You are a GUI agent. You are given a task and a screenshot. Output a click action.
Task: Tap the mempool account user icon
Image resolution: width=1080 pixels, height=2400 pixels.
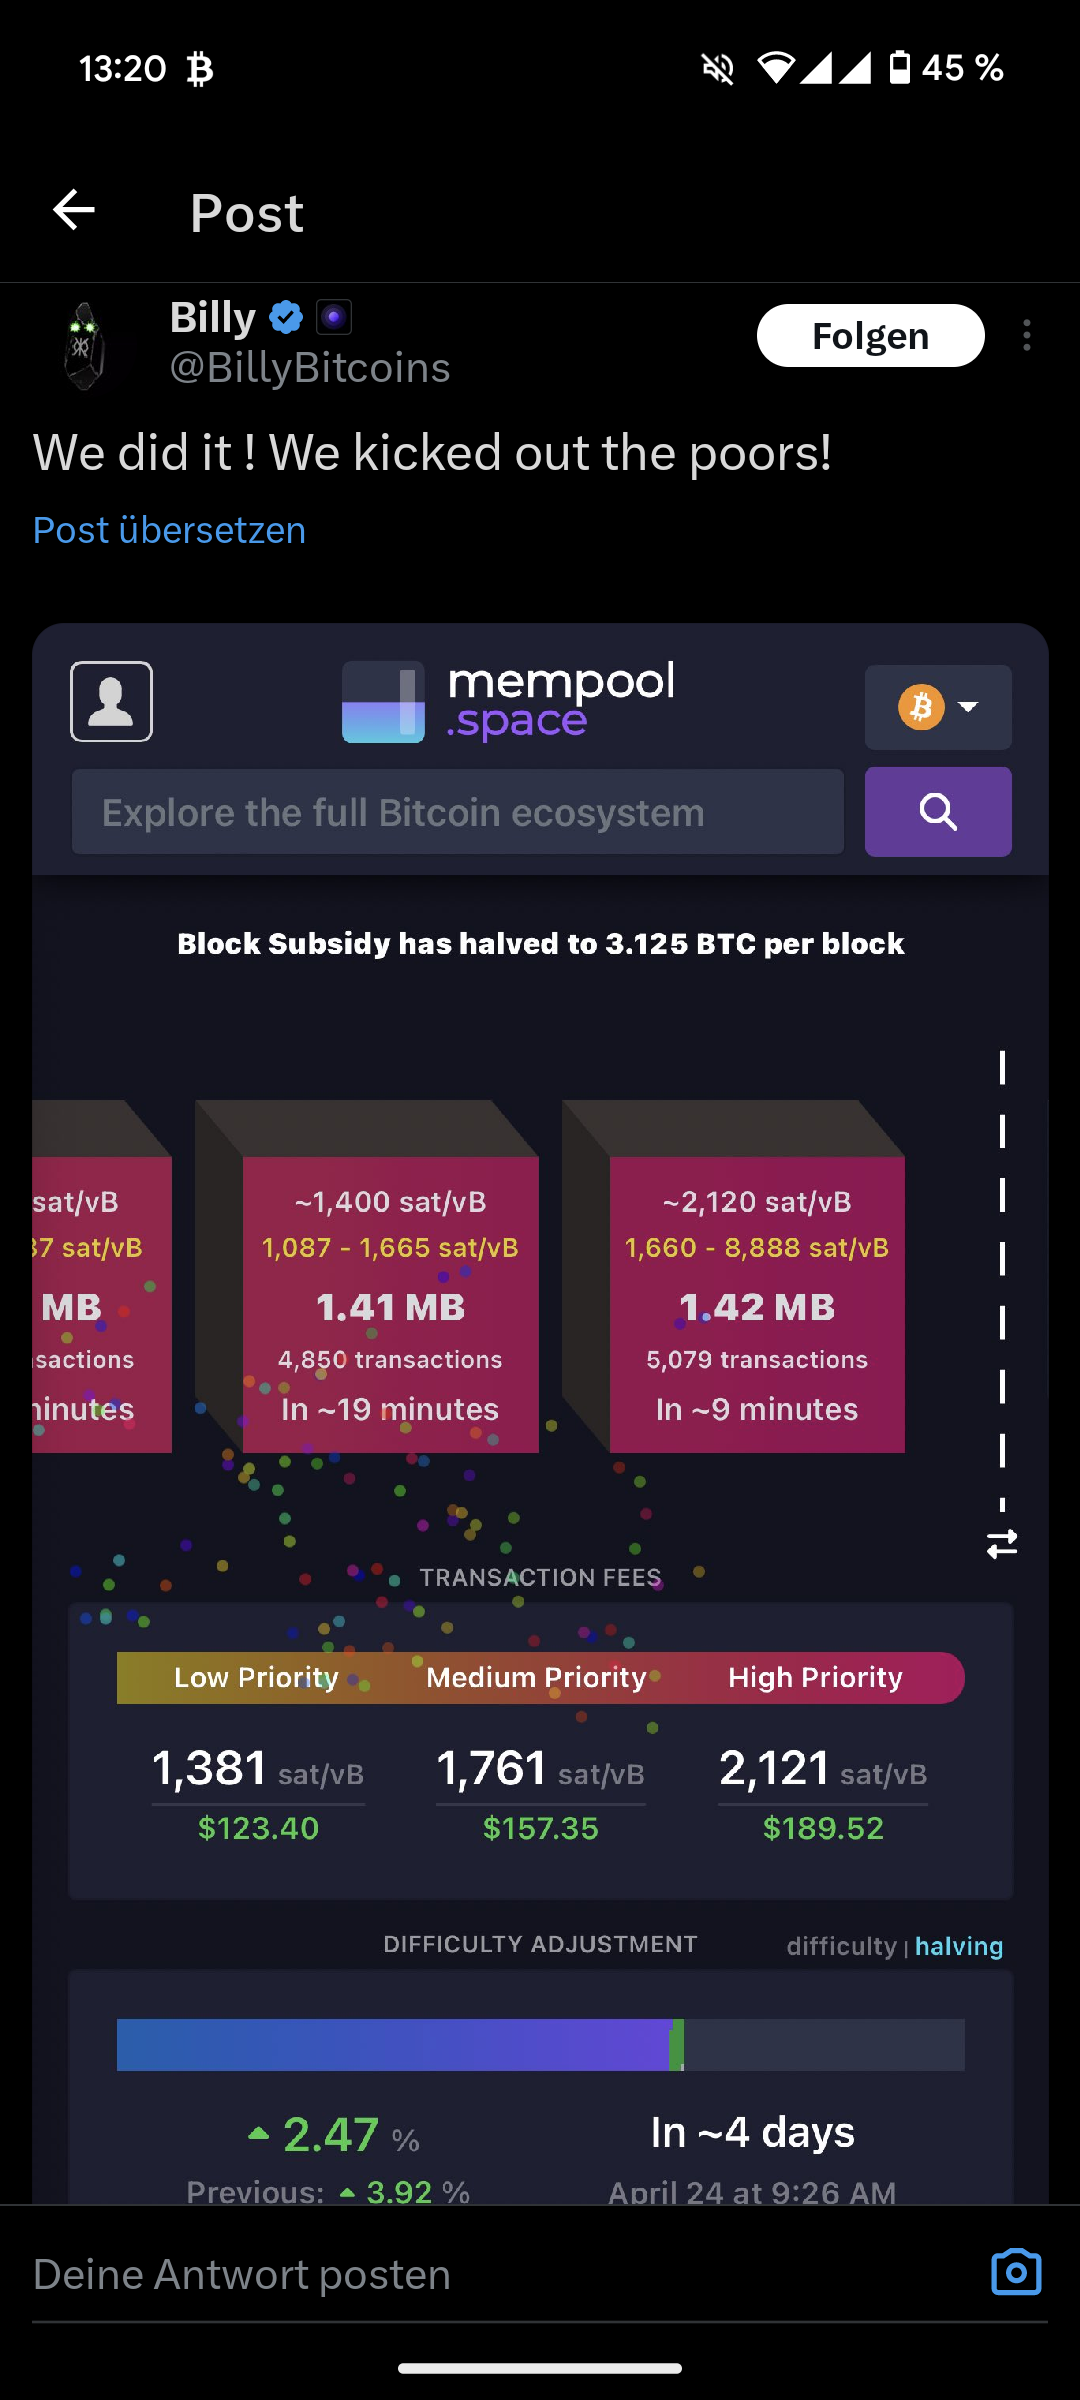click(x=111, y=701)
